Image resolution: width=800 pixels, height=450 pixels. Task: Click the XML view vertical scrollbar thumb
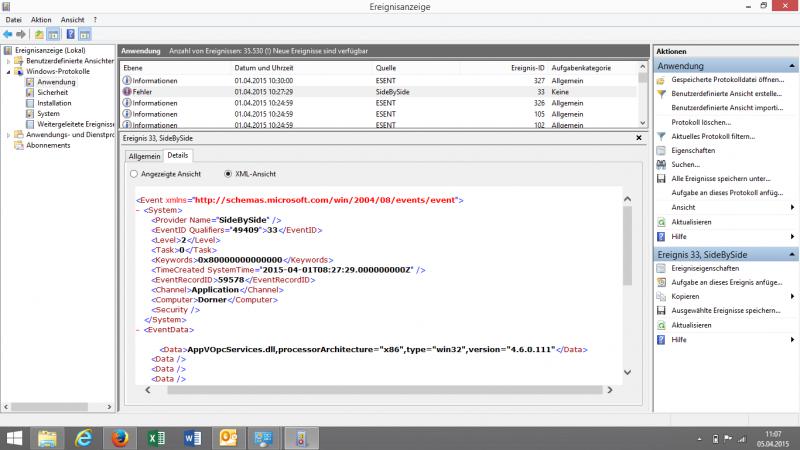(x=628, y=245)
